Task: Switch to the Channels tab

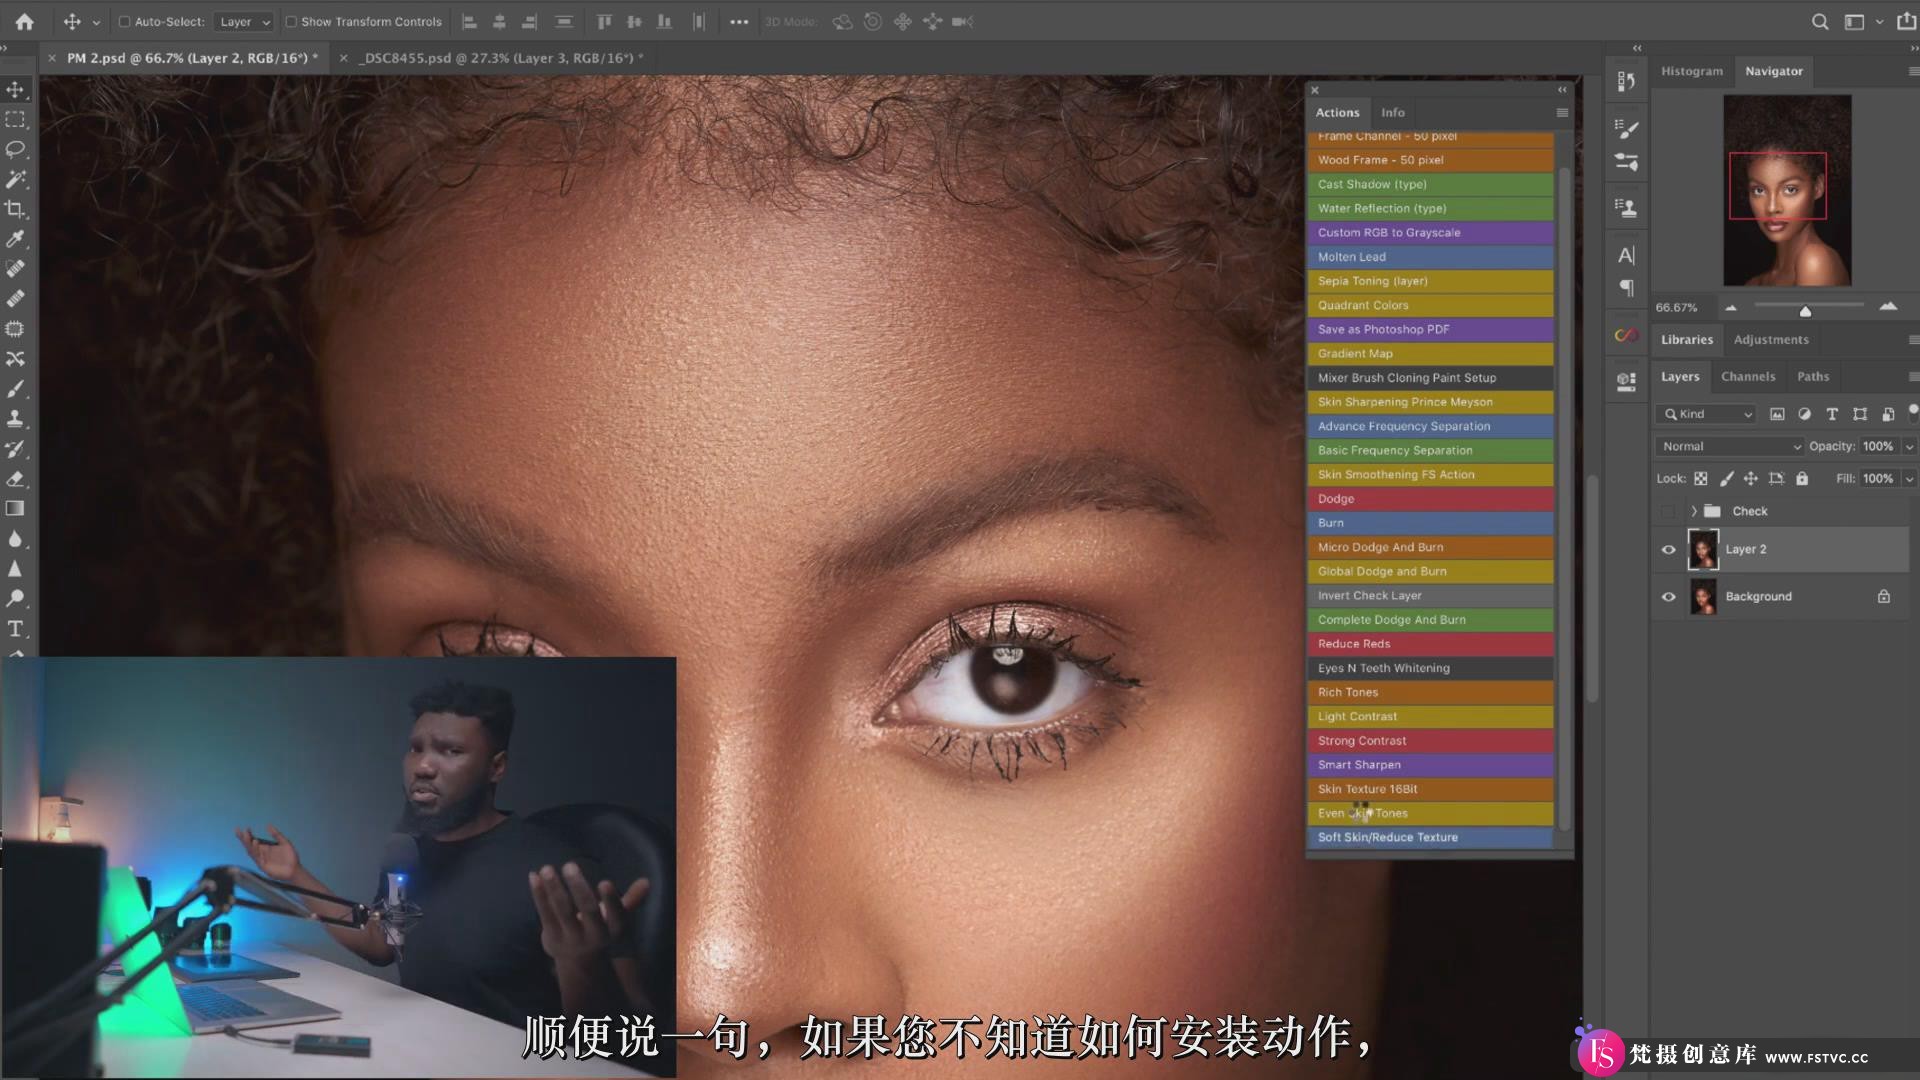Action: (x=1748, y=377)
